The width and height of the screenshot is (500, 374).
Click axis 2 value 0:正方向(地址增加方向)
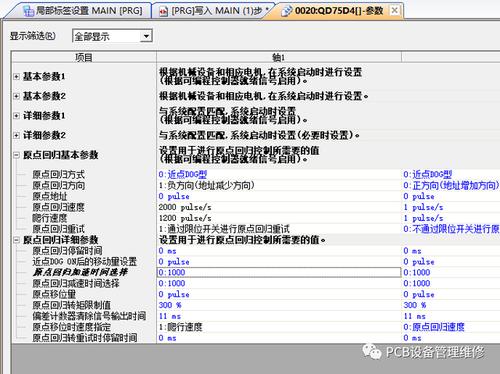click(451, 185)
